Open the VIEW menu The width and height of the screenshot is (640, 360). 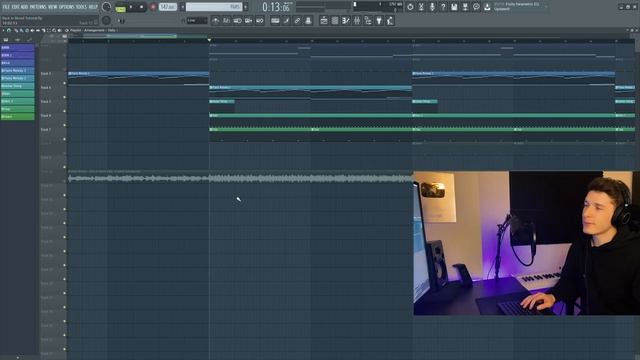coord(53,7)
